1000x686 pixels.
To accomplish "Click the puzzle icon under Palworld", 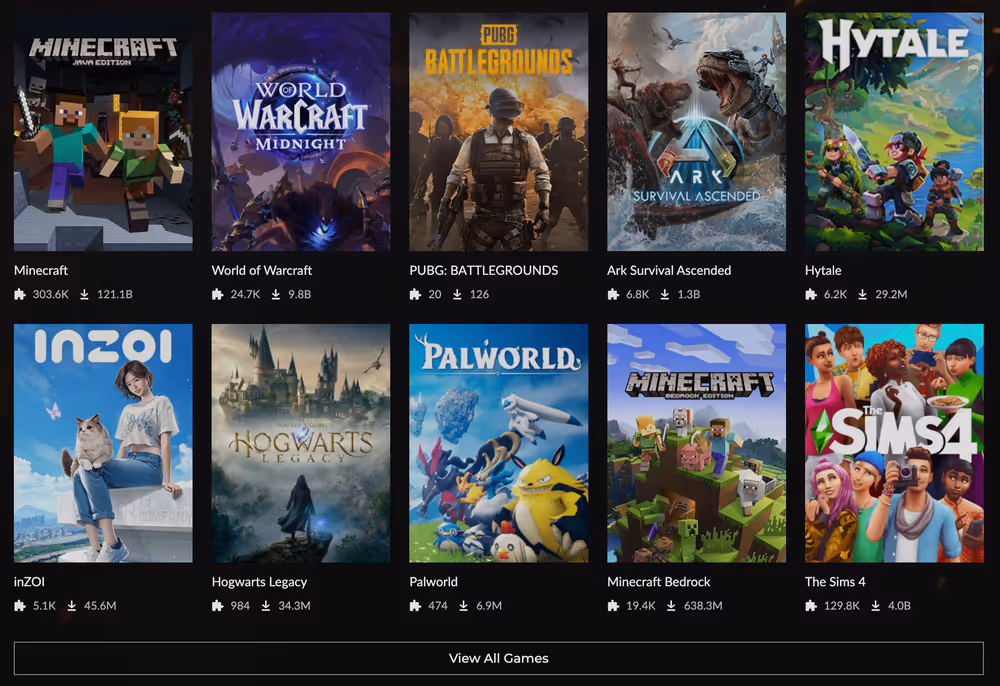I will [x=415, y=606].
